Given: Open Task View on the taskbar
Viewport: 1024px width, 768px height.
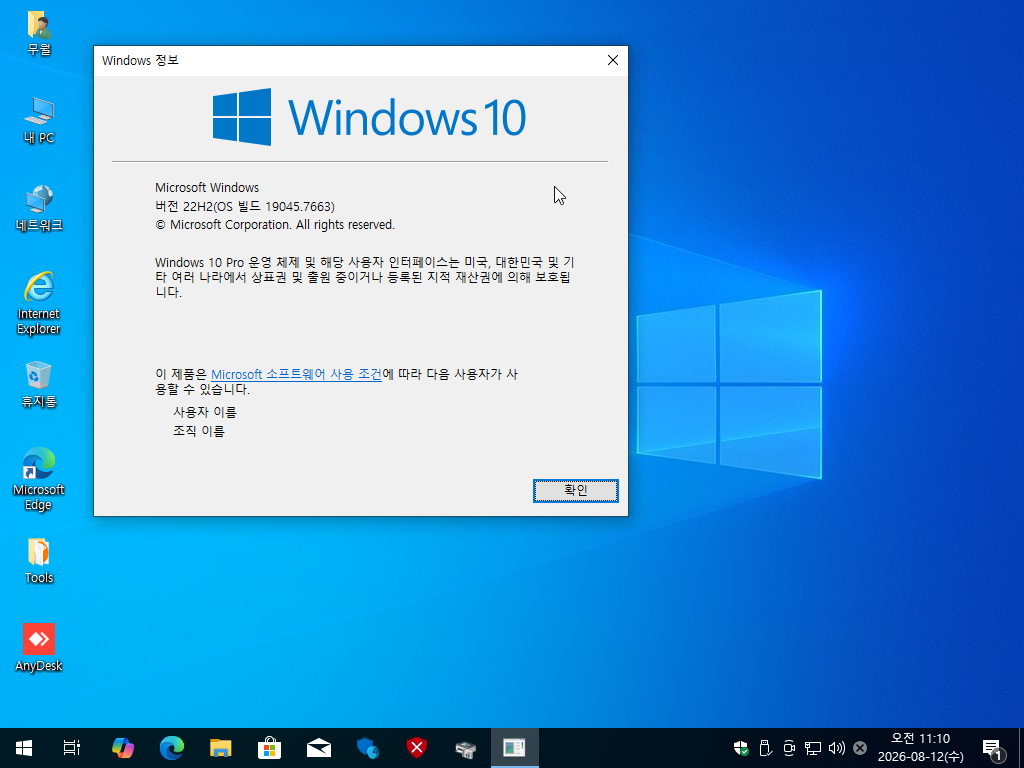Looking at the screenshot, I should pyautogui.click(x=72, y=748).
